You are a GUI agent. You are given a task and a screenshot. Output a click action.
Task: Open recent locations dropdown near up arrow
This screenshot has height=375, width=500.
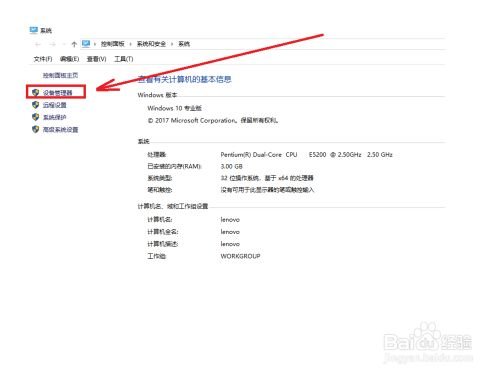coord(64,44)
